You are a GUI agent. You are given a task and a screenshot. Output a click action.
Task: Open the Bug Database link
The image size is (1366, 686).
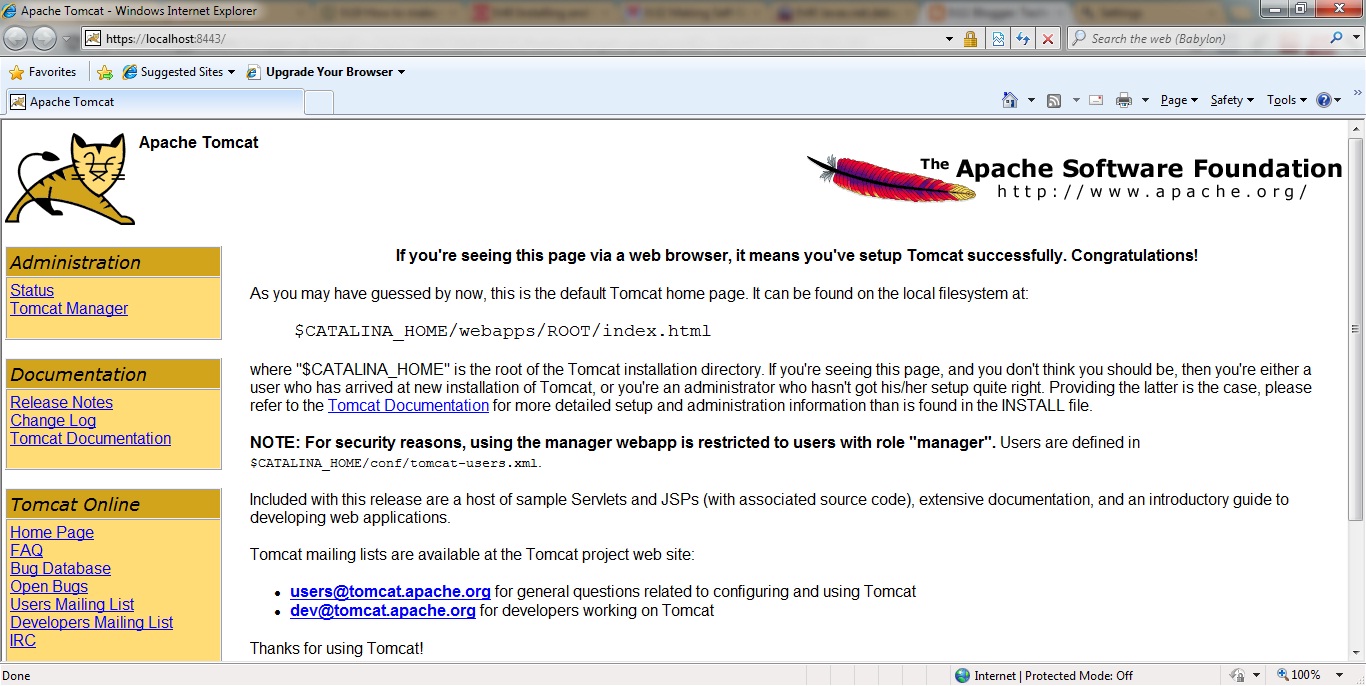60,568
